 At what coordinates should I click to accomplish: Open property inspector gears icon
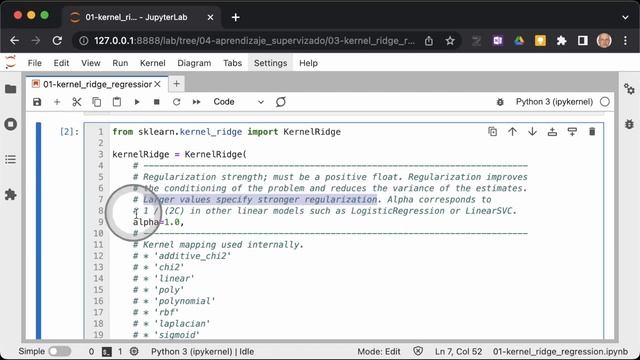pos(629,89)
